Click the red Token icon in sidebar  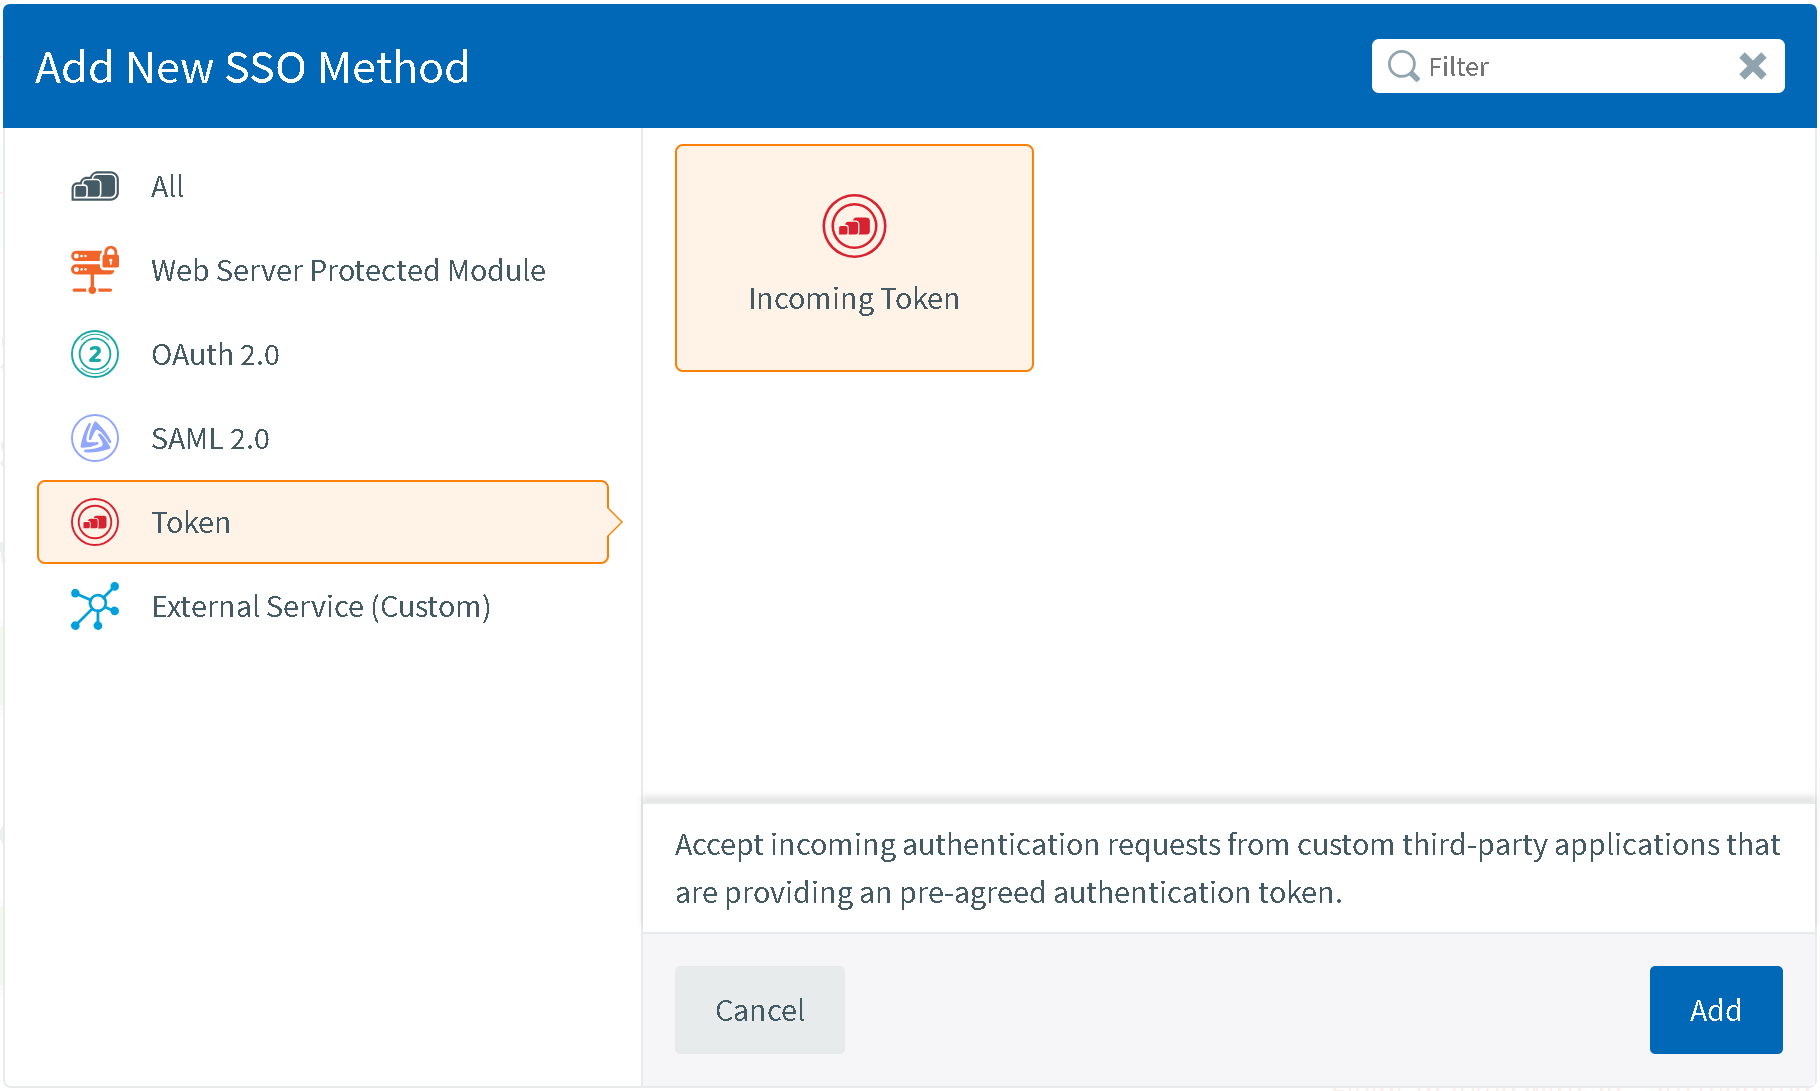pos(95,522)
